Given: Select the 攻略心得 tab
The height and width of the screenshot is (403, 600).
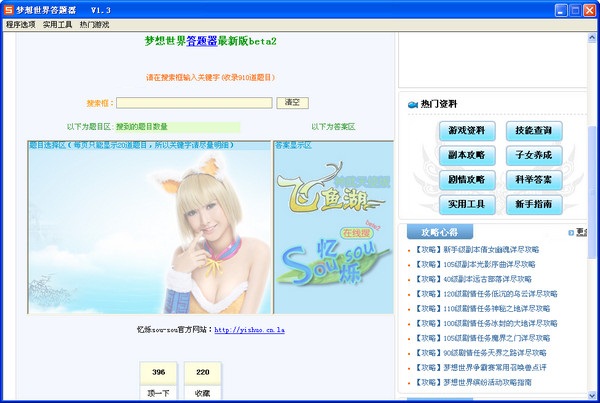Looking at the screenshot, I should click(440, 232).
